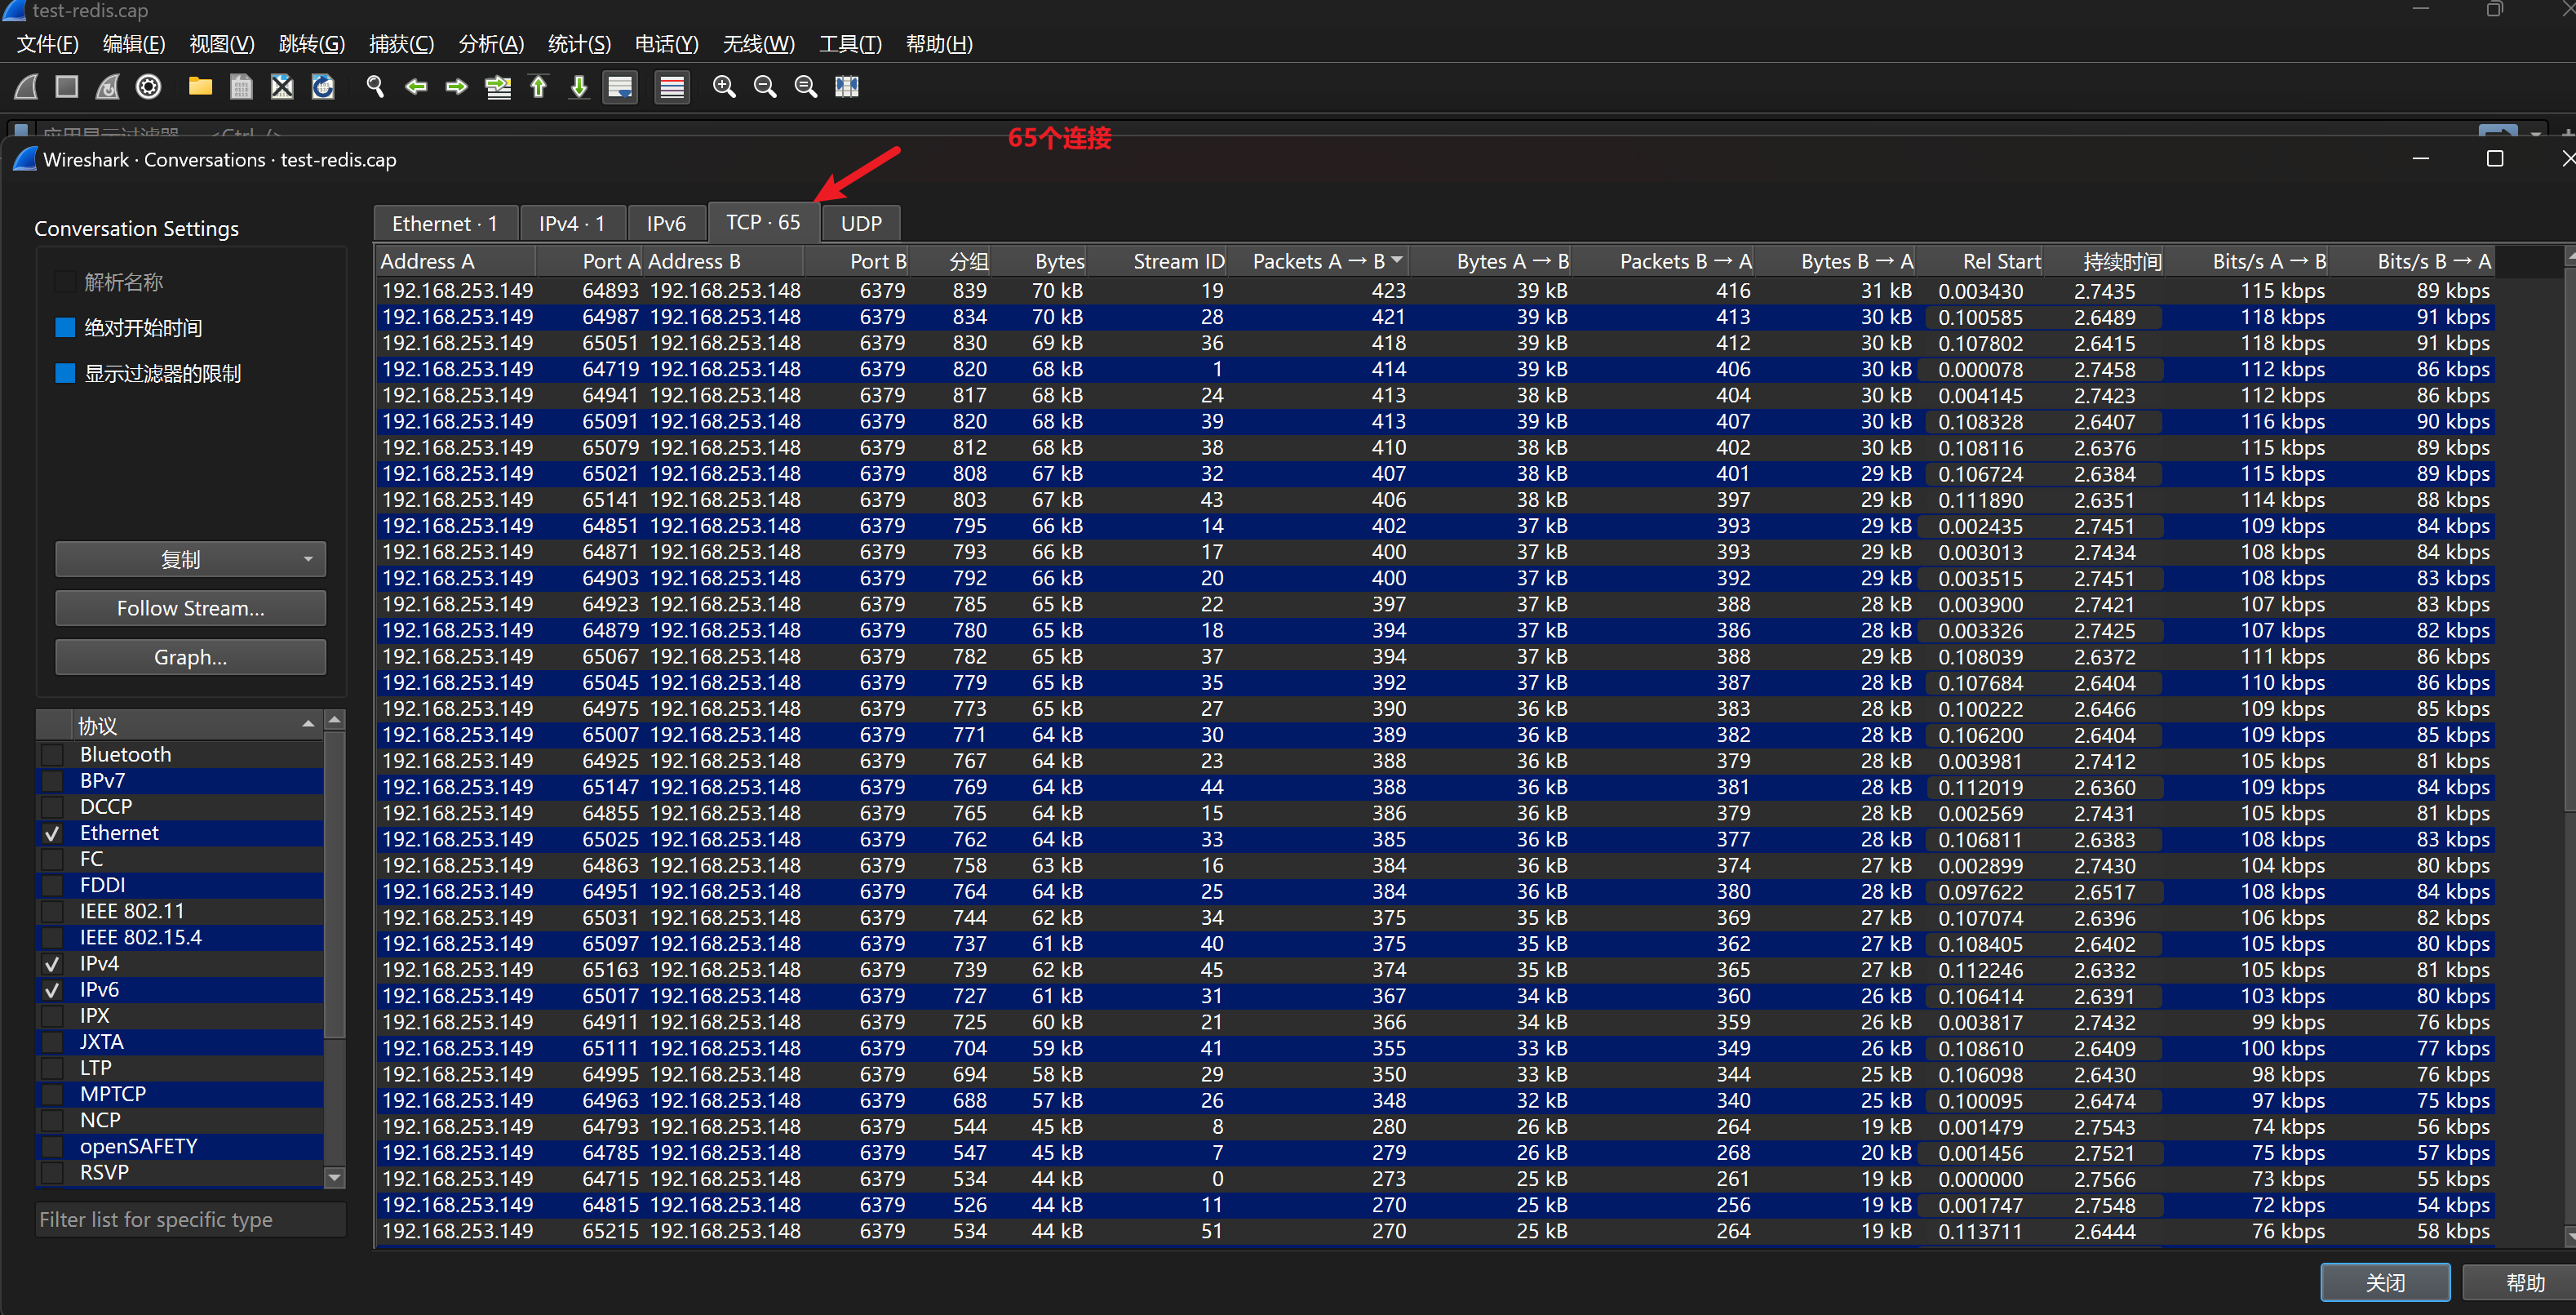Viewport: 2576px width, 1315px height.
Task: Switch to the UDP tab
Action: [x=860, y=224]
